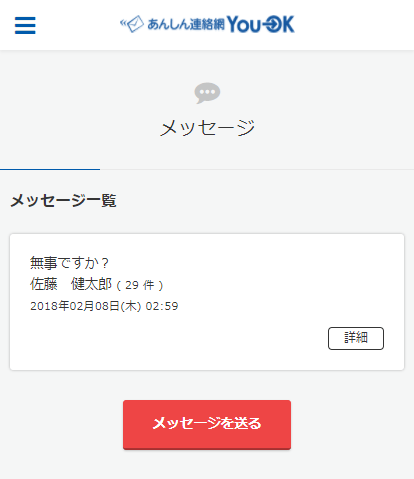Viewport: 414px width, 479px height.
Task: Click the 無事ですか？ message title
Action: tap(69, 263)
